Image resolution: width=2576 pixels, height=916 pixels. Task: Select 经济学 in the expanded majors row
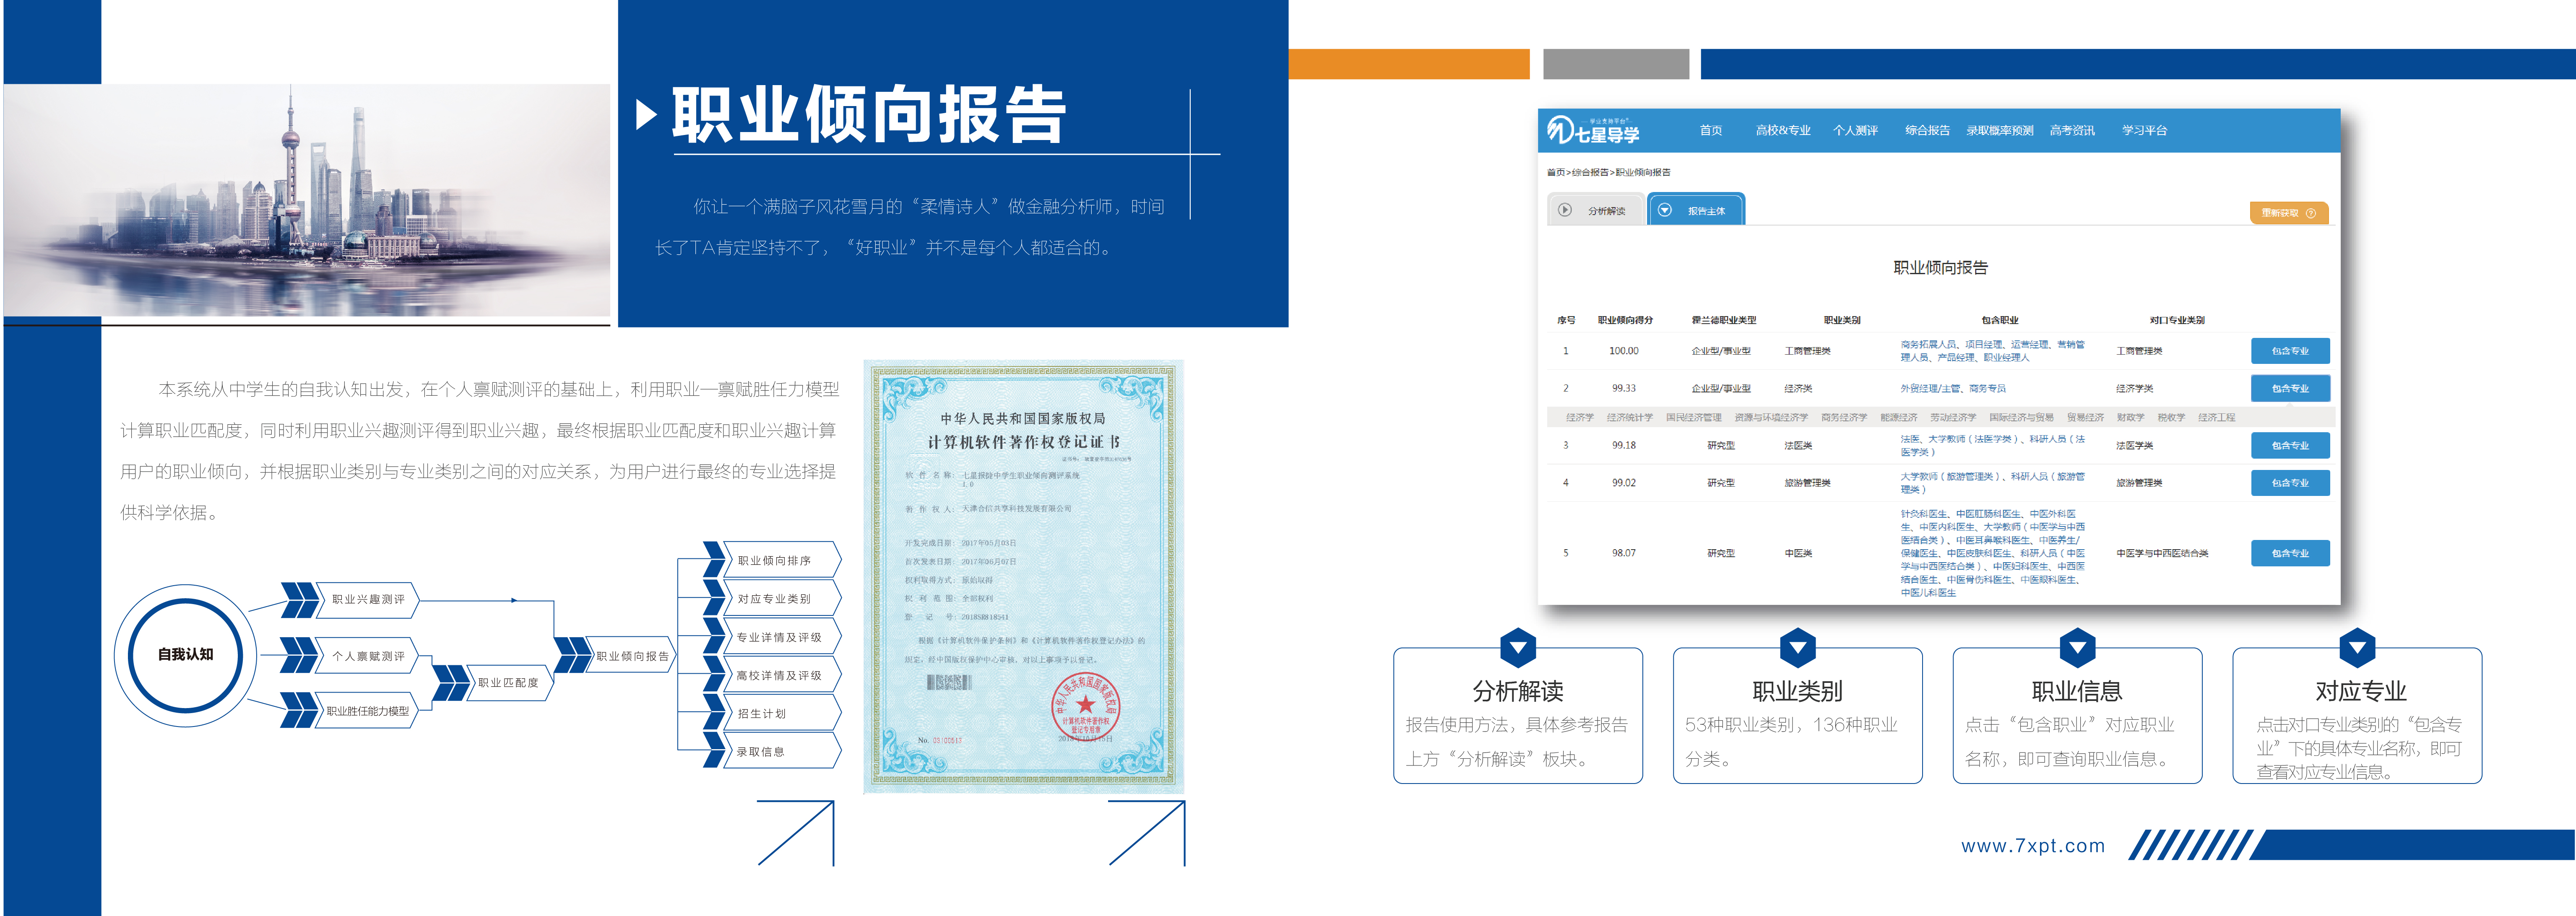[x=1579, y=417]
